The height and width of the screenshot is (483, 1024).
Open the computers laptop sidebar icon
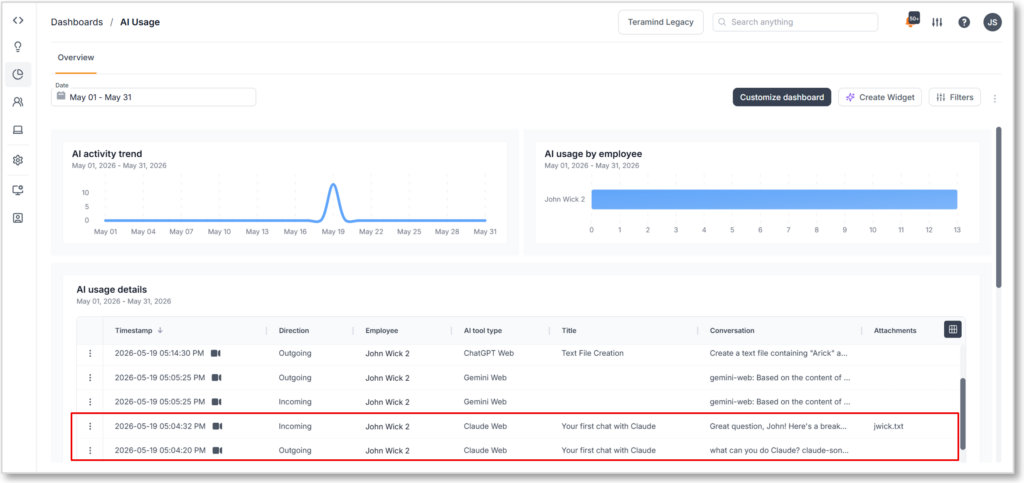coord(18,130)
